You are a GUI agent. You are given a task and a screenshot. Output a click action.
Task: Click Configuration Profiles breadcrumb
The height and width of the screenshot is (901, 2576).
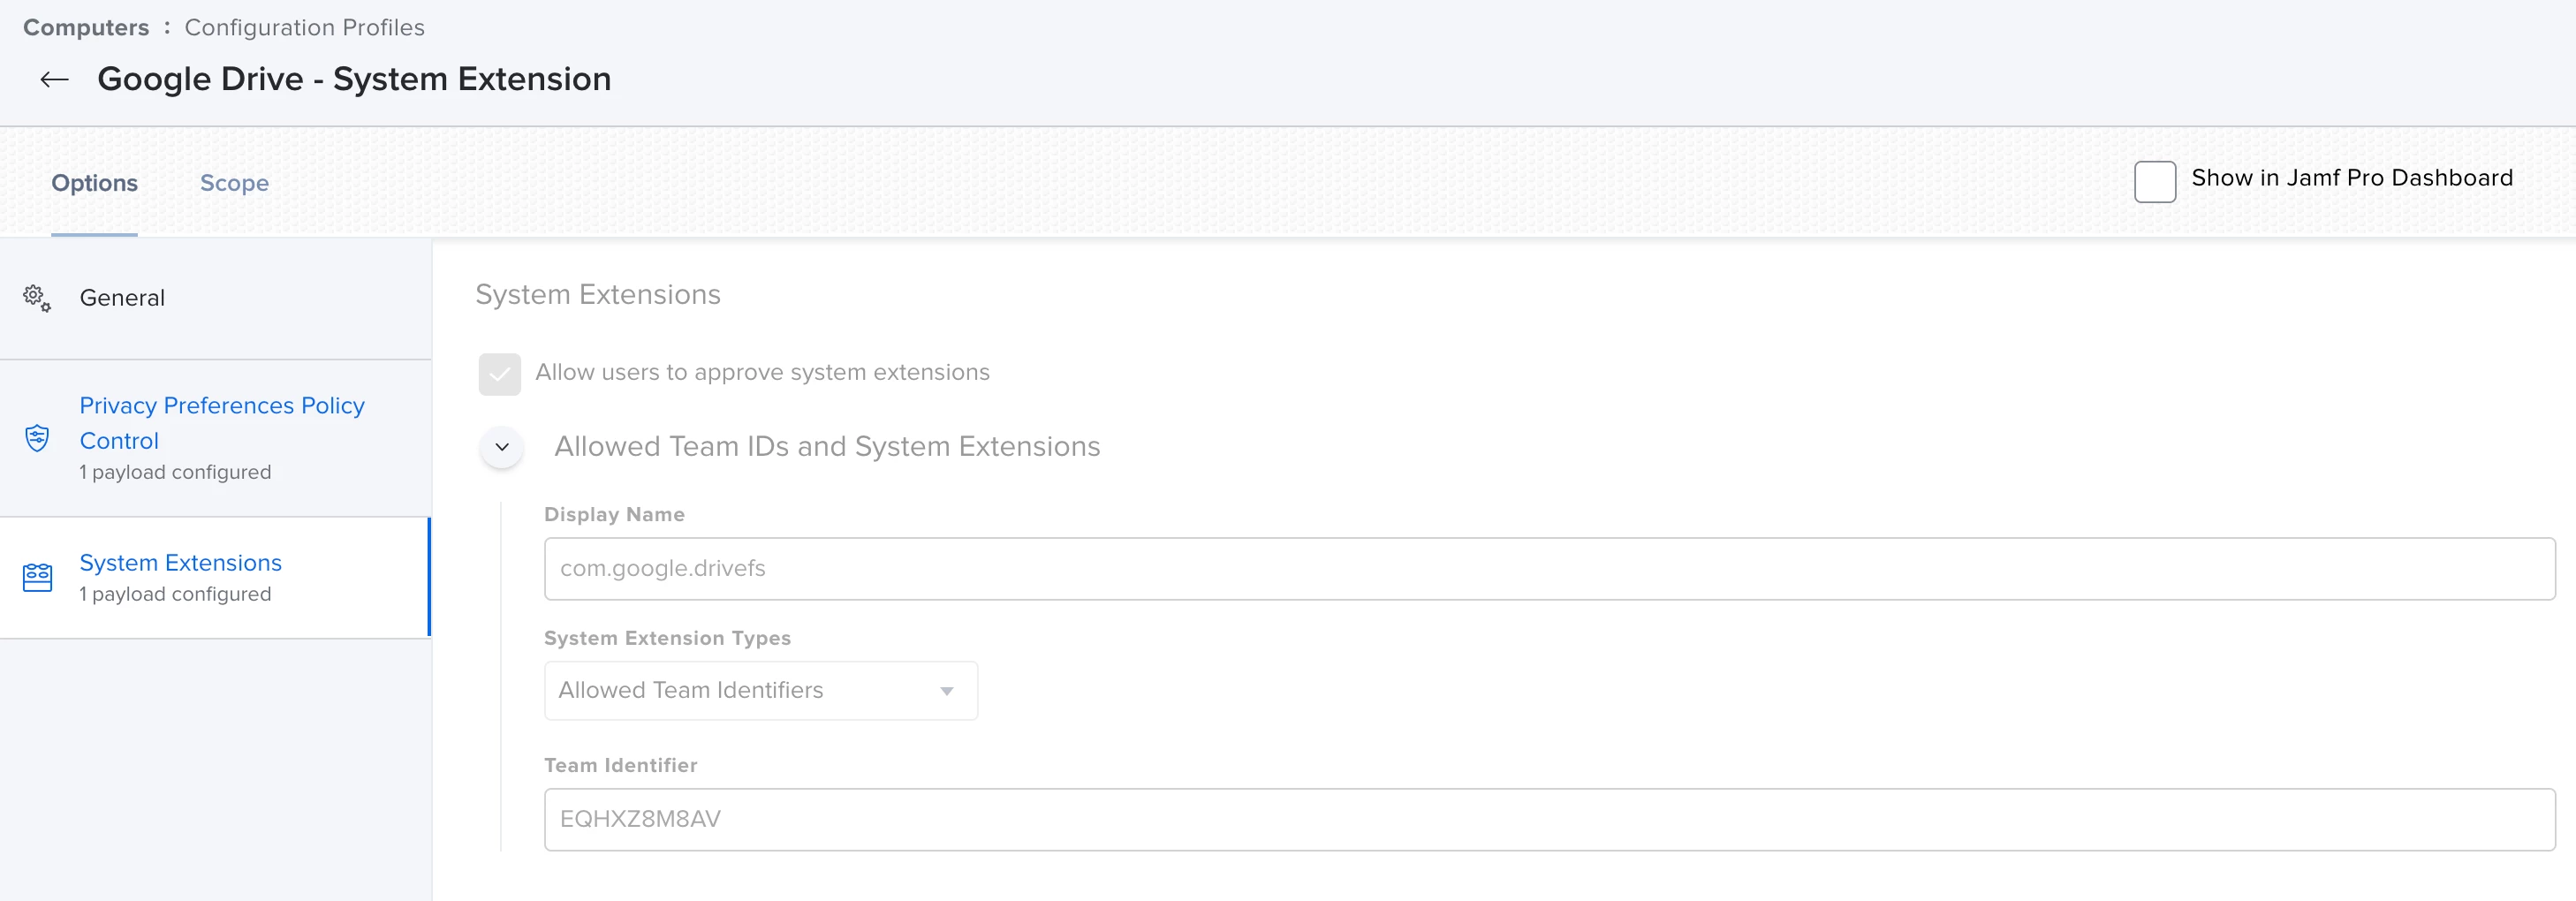(304, 27)
